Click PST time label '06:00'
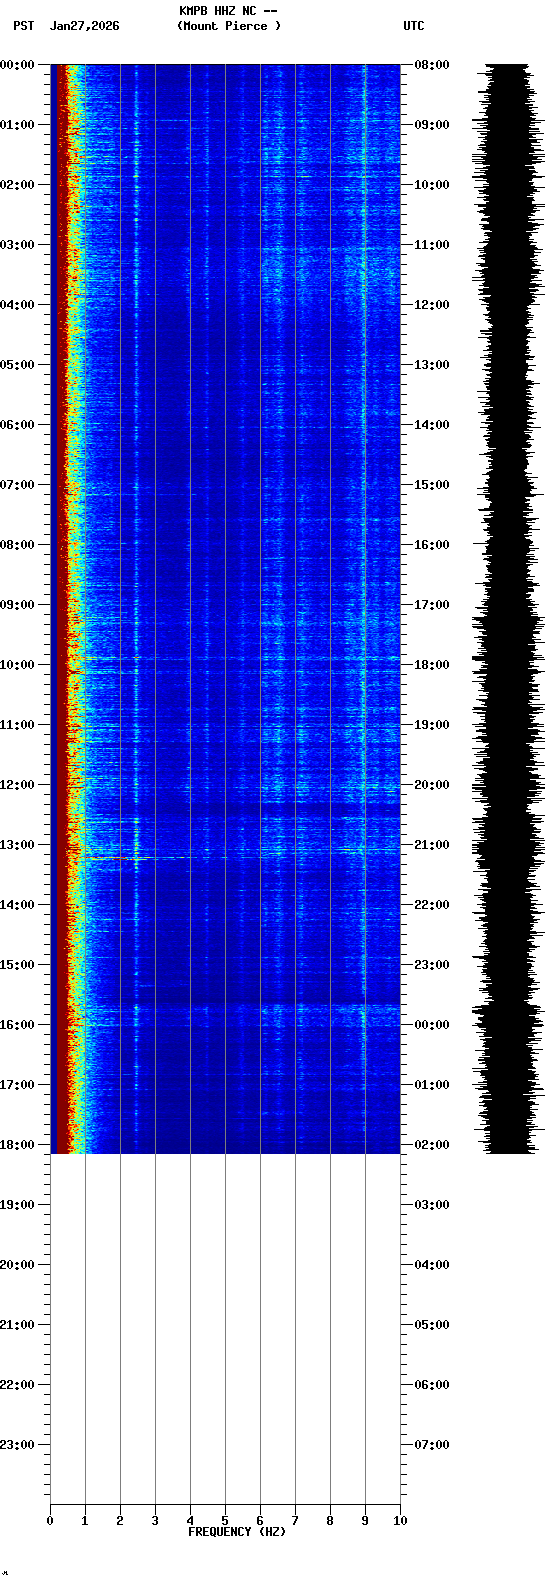Image resolution: width=552 pixels, height=1584 pixels. (x=17, y=425)
